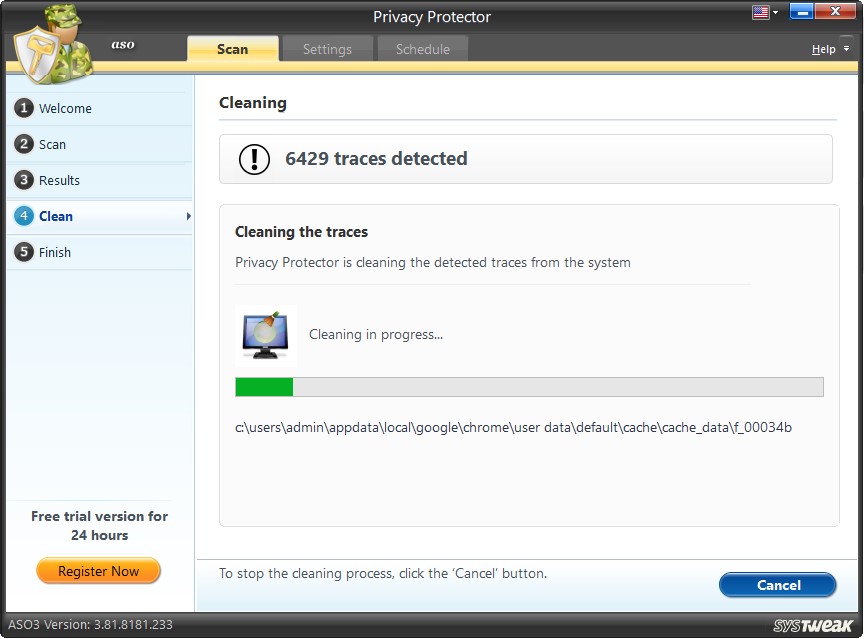Select step 4 Clean circle icon
The image size is (864, 639).
pyautogui.click(x=25, y=216)
